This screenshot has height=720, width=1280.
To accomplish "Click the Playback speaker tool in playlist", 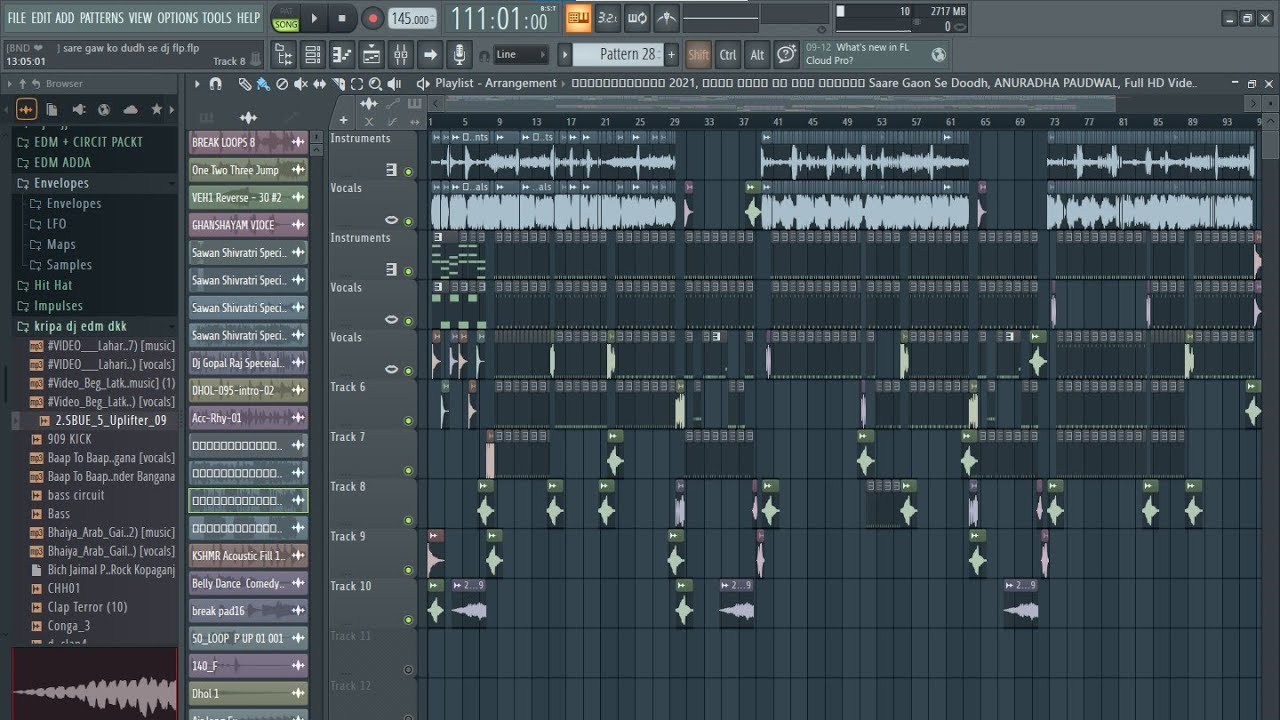I will [395, 84].
